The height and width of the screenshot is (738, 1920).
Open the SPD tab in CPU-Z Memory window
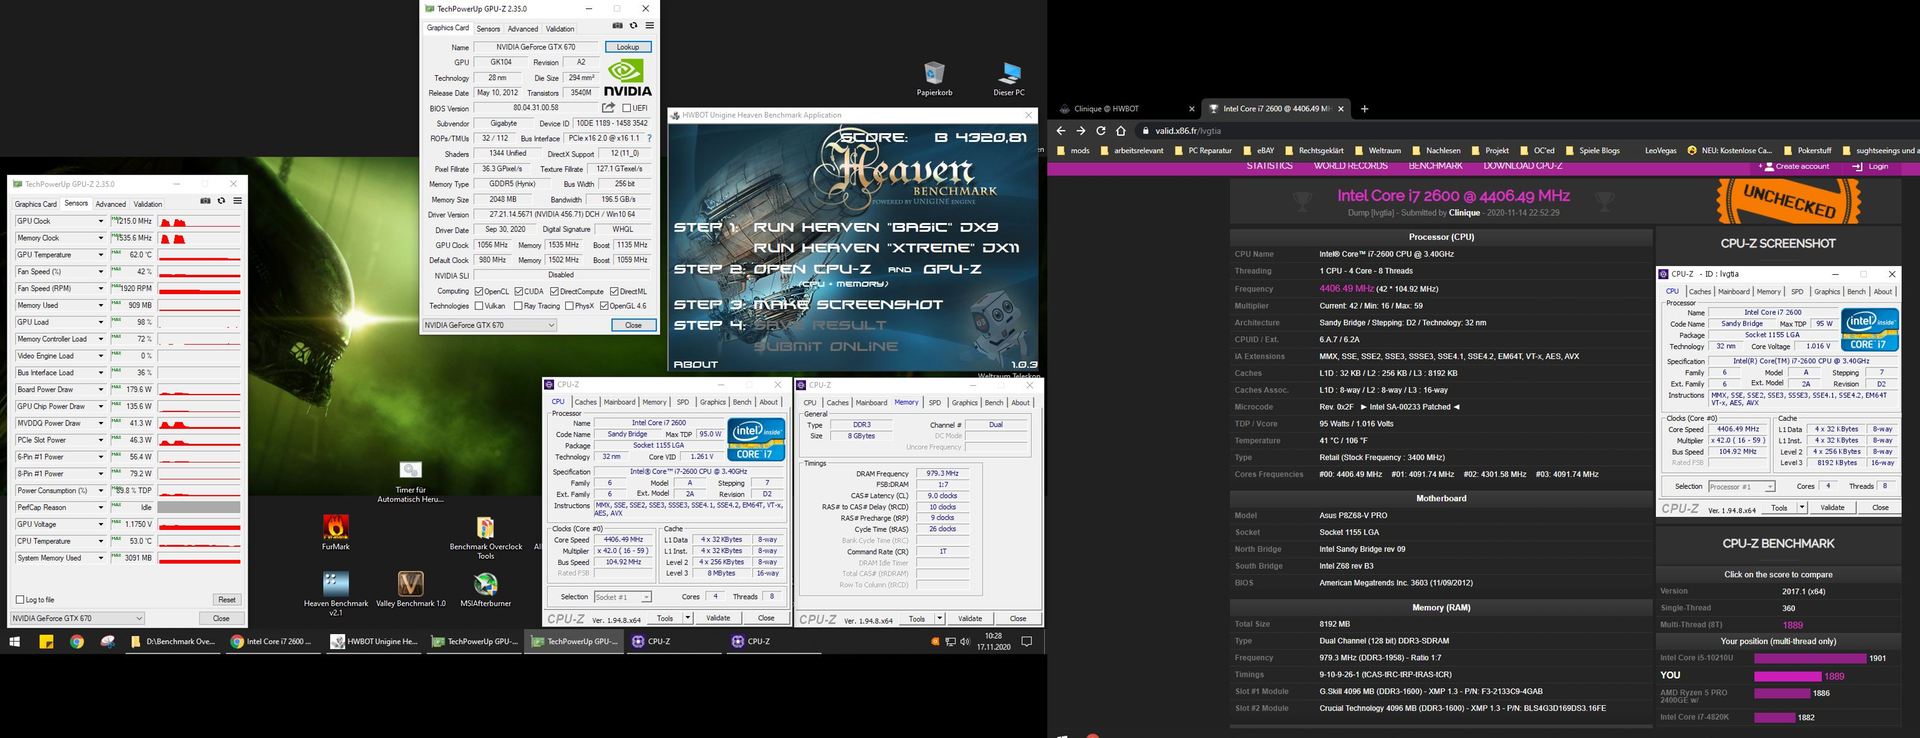(935, 403)
